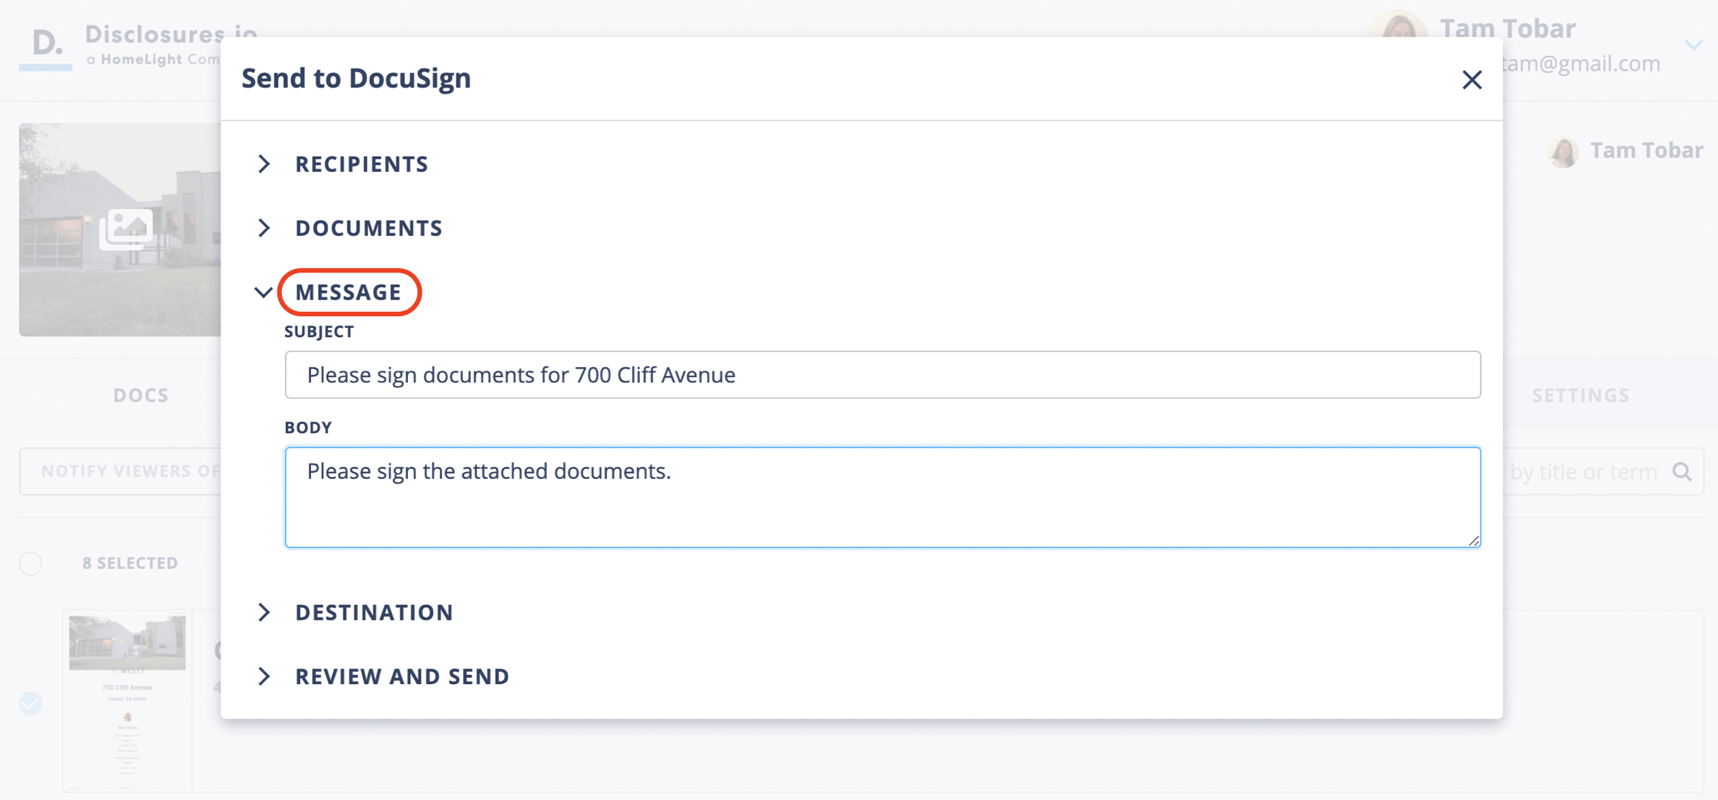Expand the Recipients section chevron

coord(264,164)
